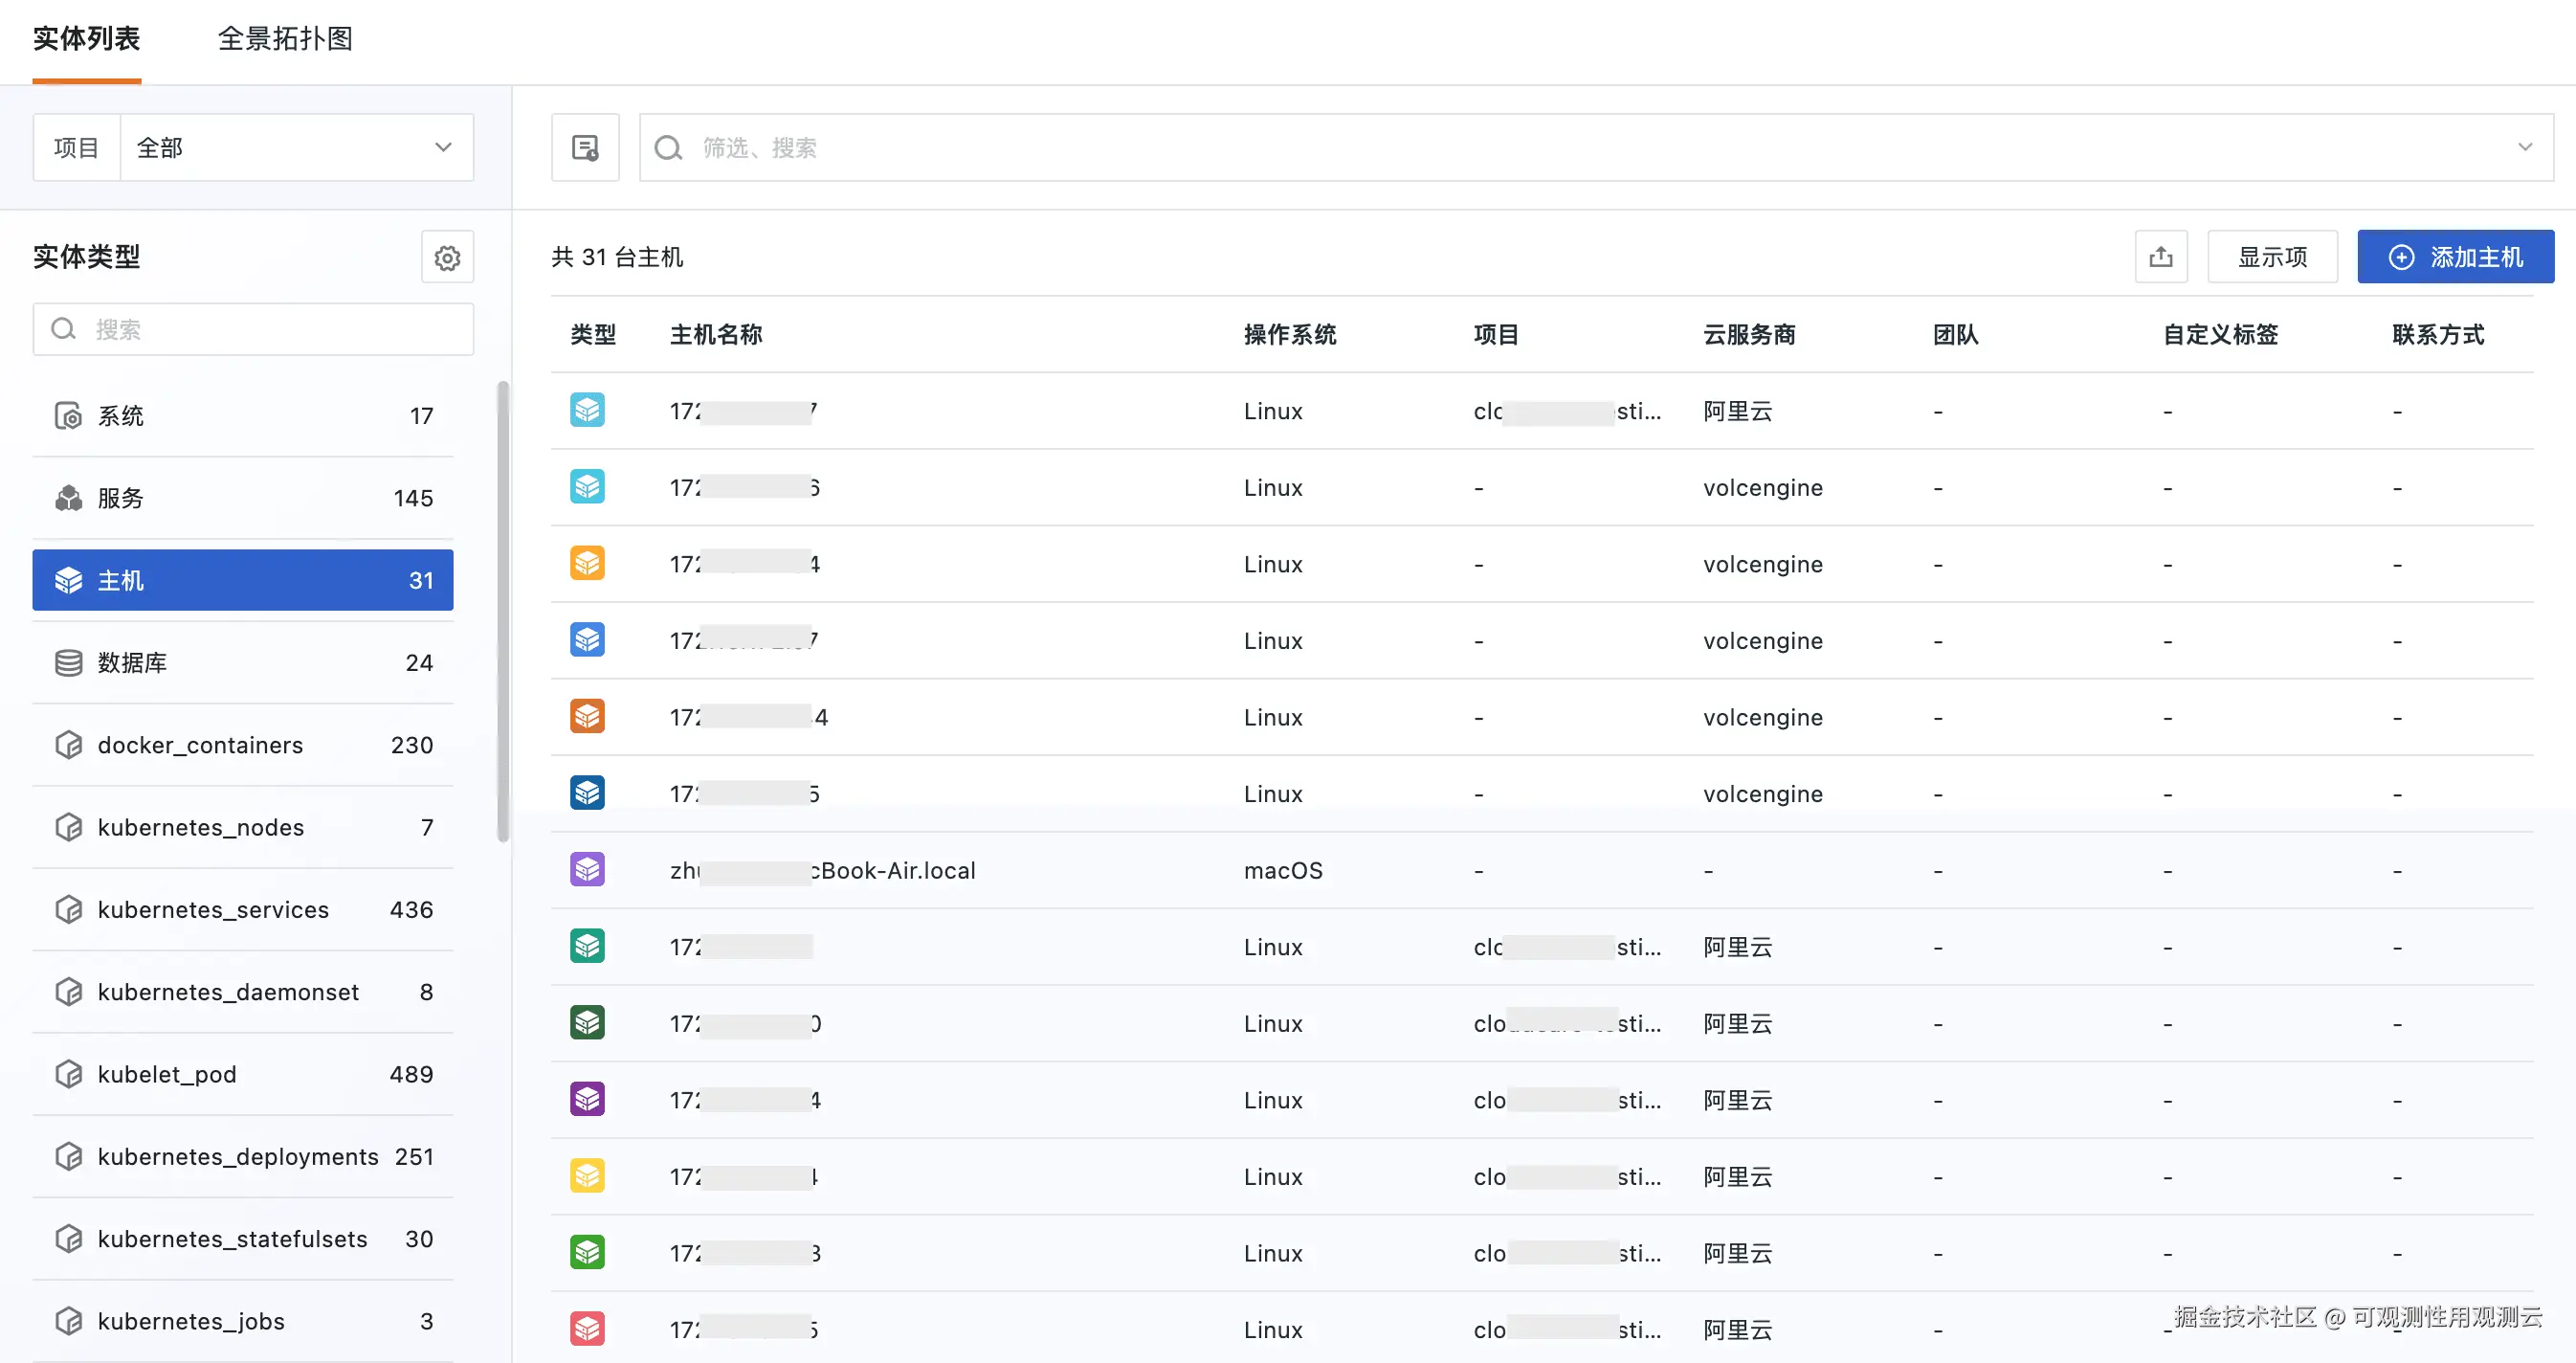Click the 服务 services icon in sidebar
This screenshot has width=2576, height=1363.
68,498
